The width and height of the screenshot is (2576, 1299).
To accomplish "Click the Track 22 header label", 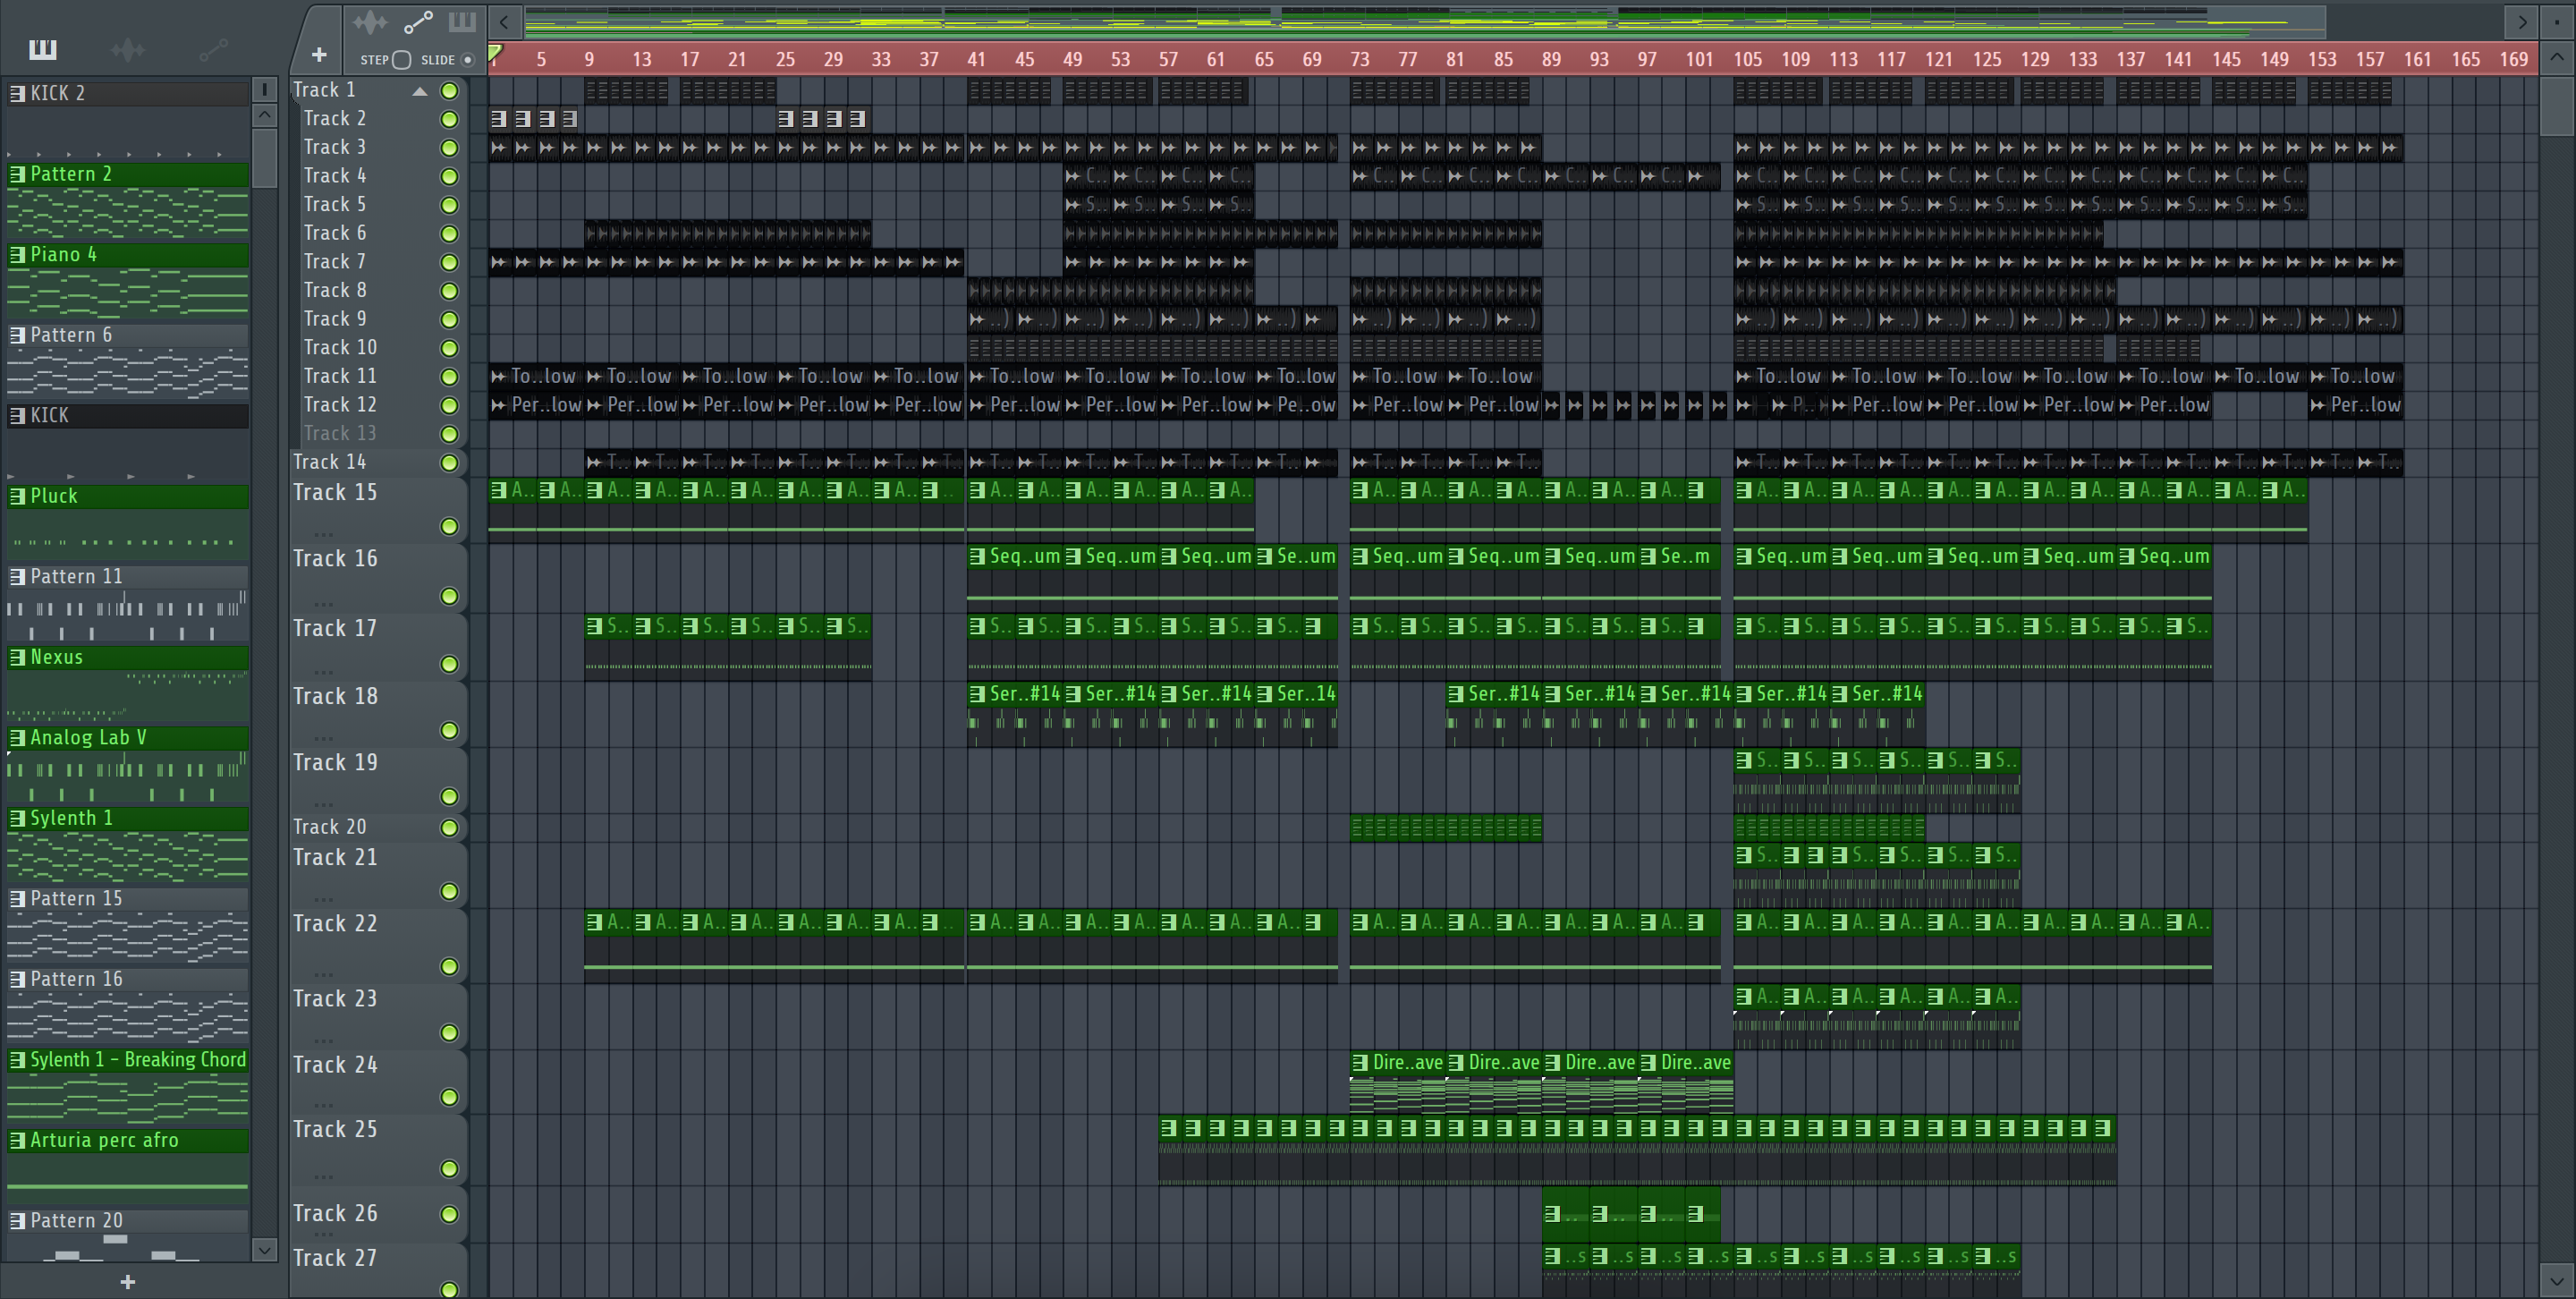I will pyautogui.click(x=335, y=924).
